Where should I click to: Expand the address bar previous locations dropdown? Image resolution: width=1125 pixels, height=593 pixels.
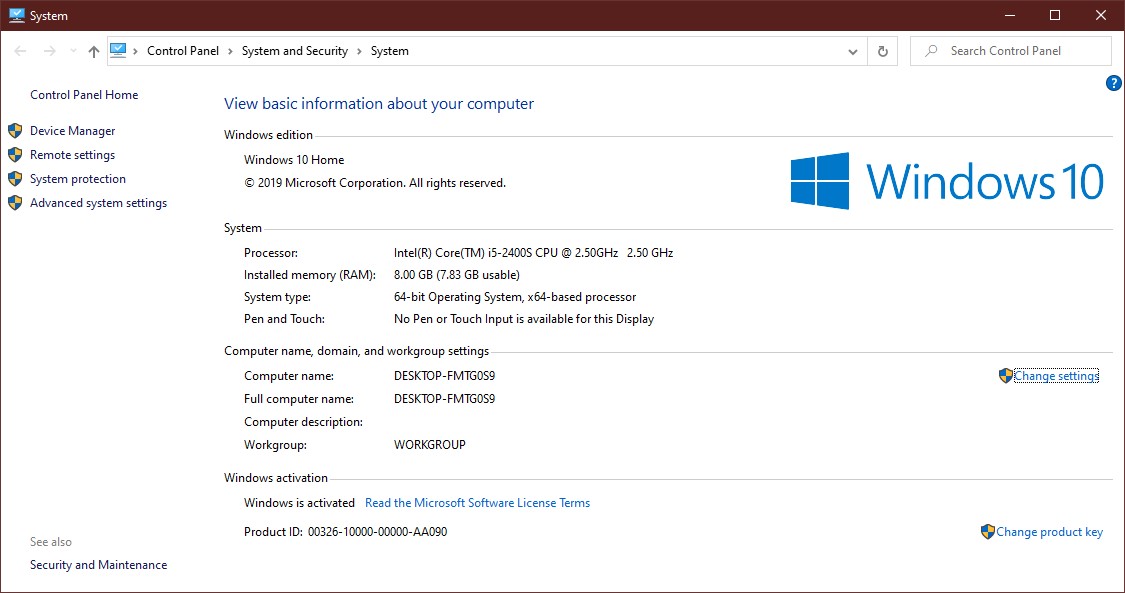click(x=853, y=51)
